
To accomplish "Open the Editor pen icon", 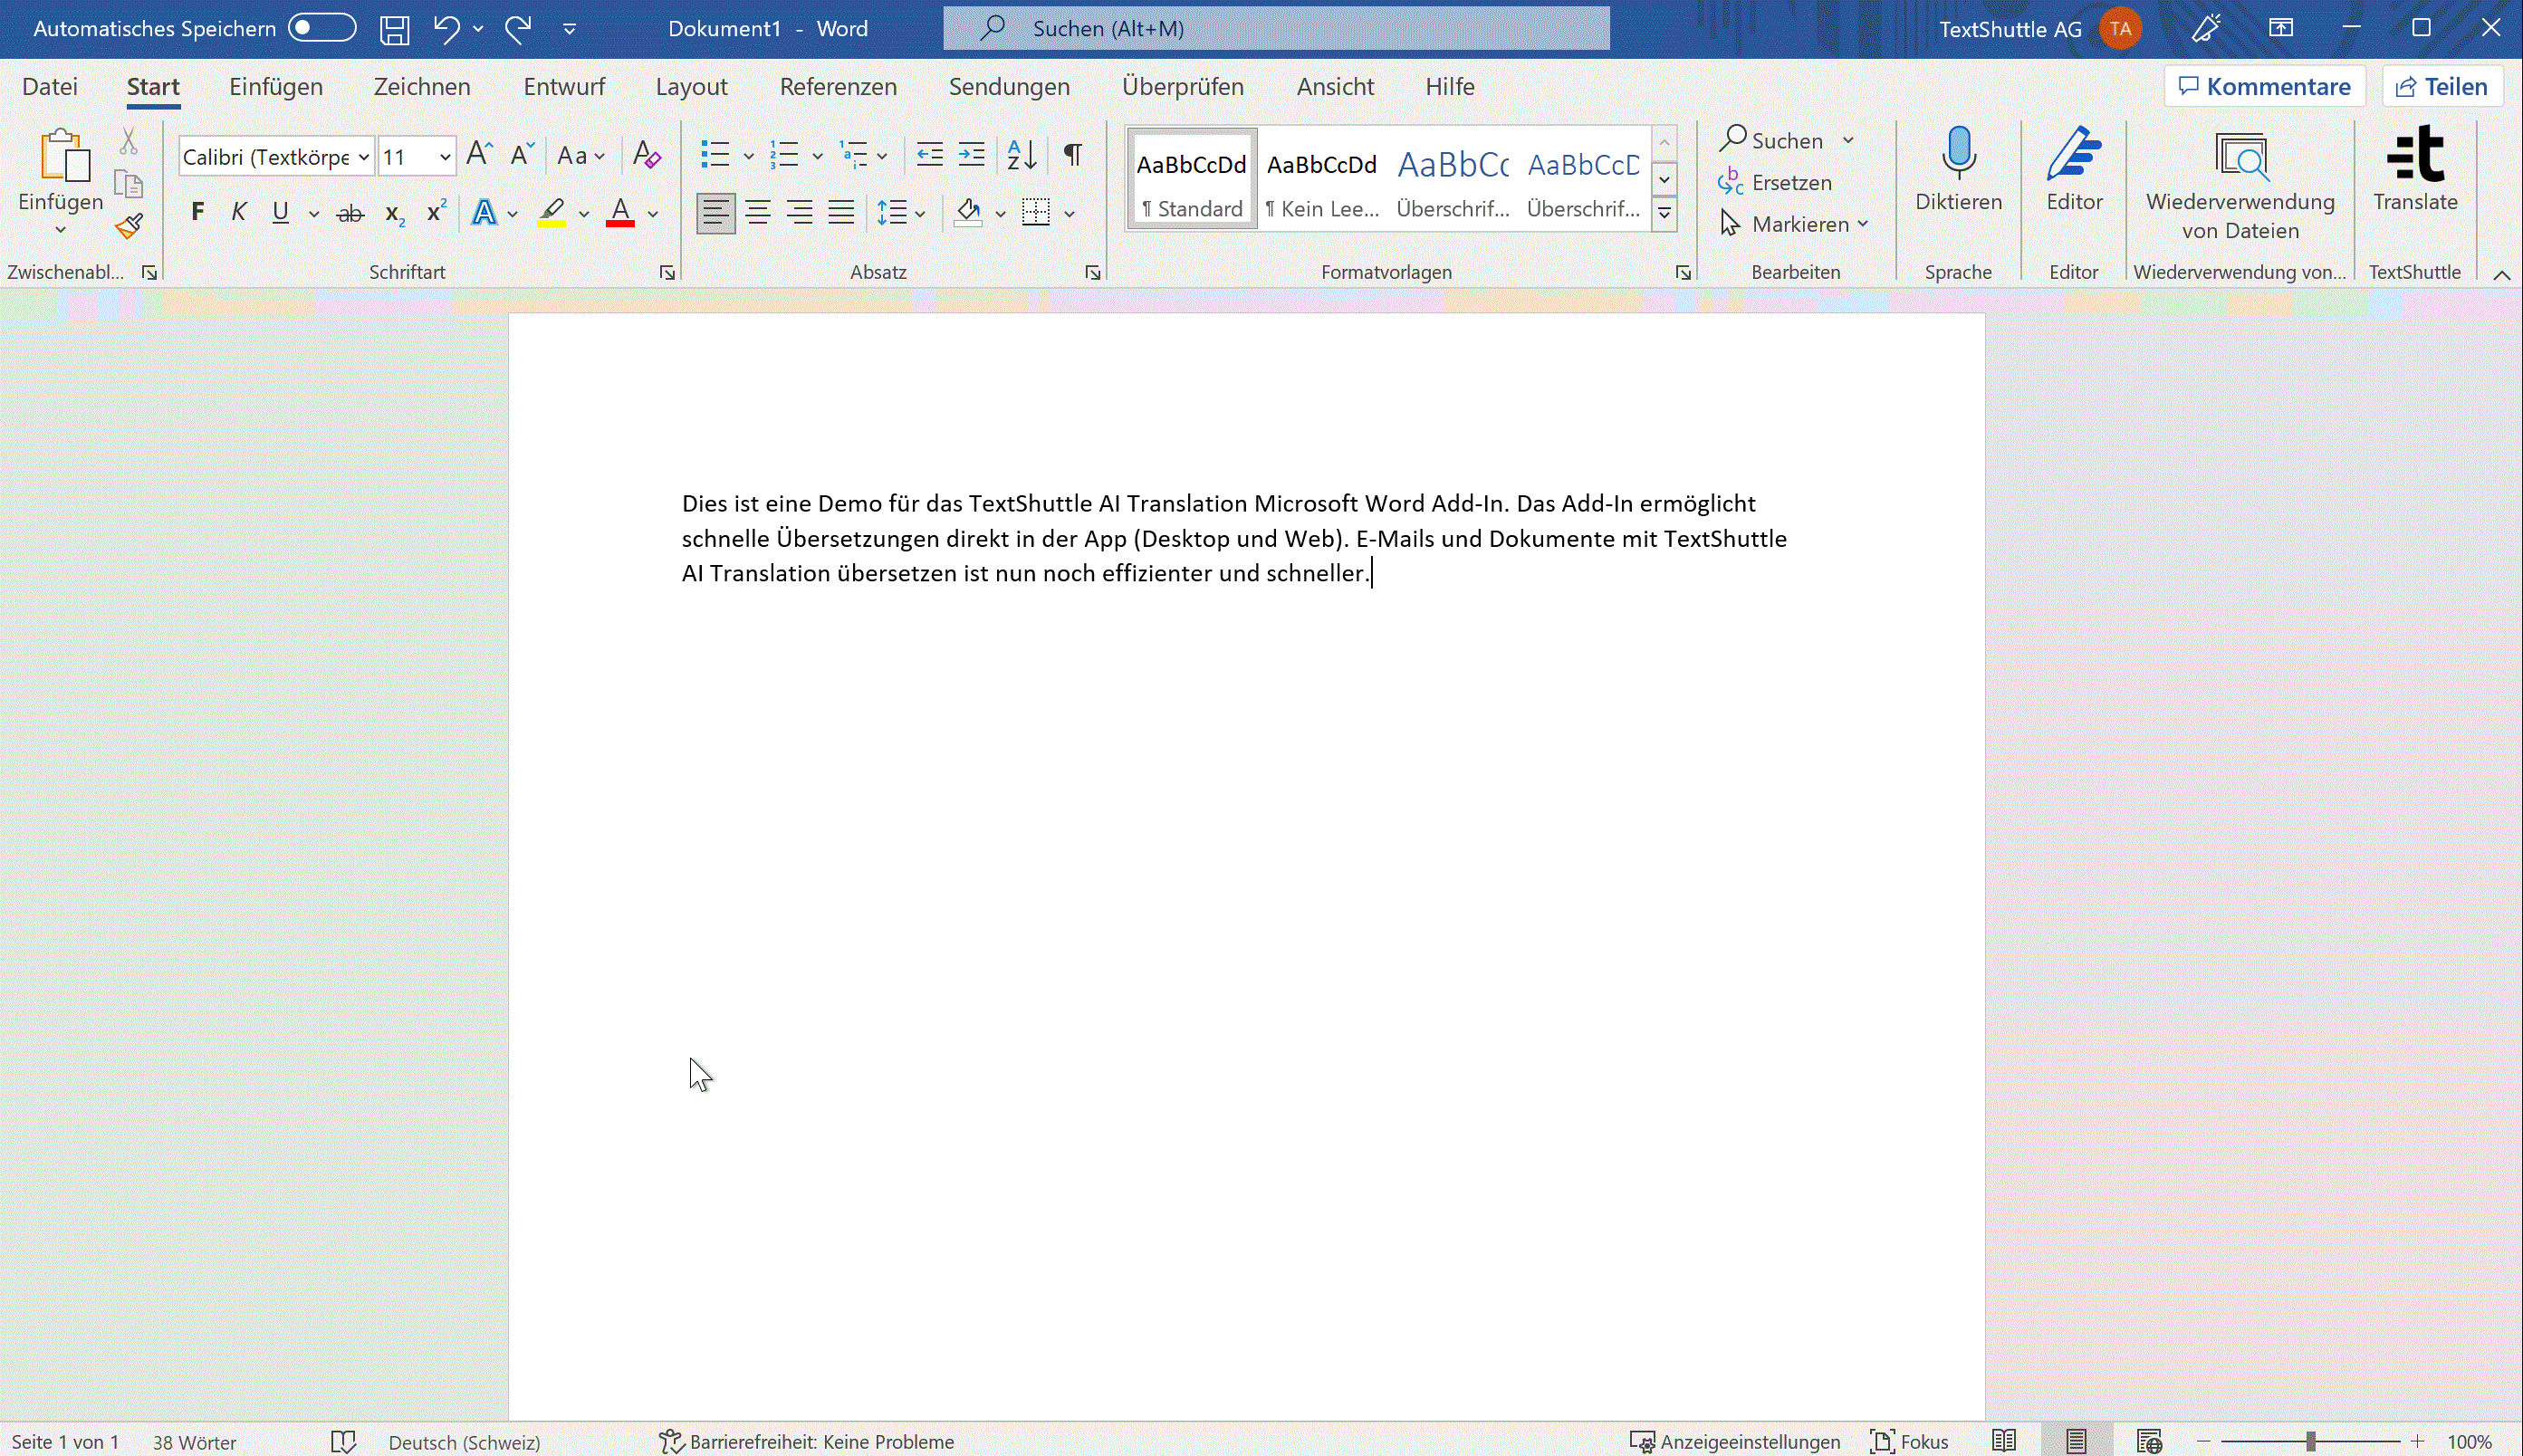I will coord(2074,170).
